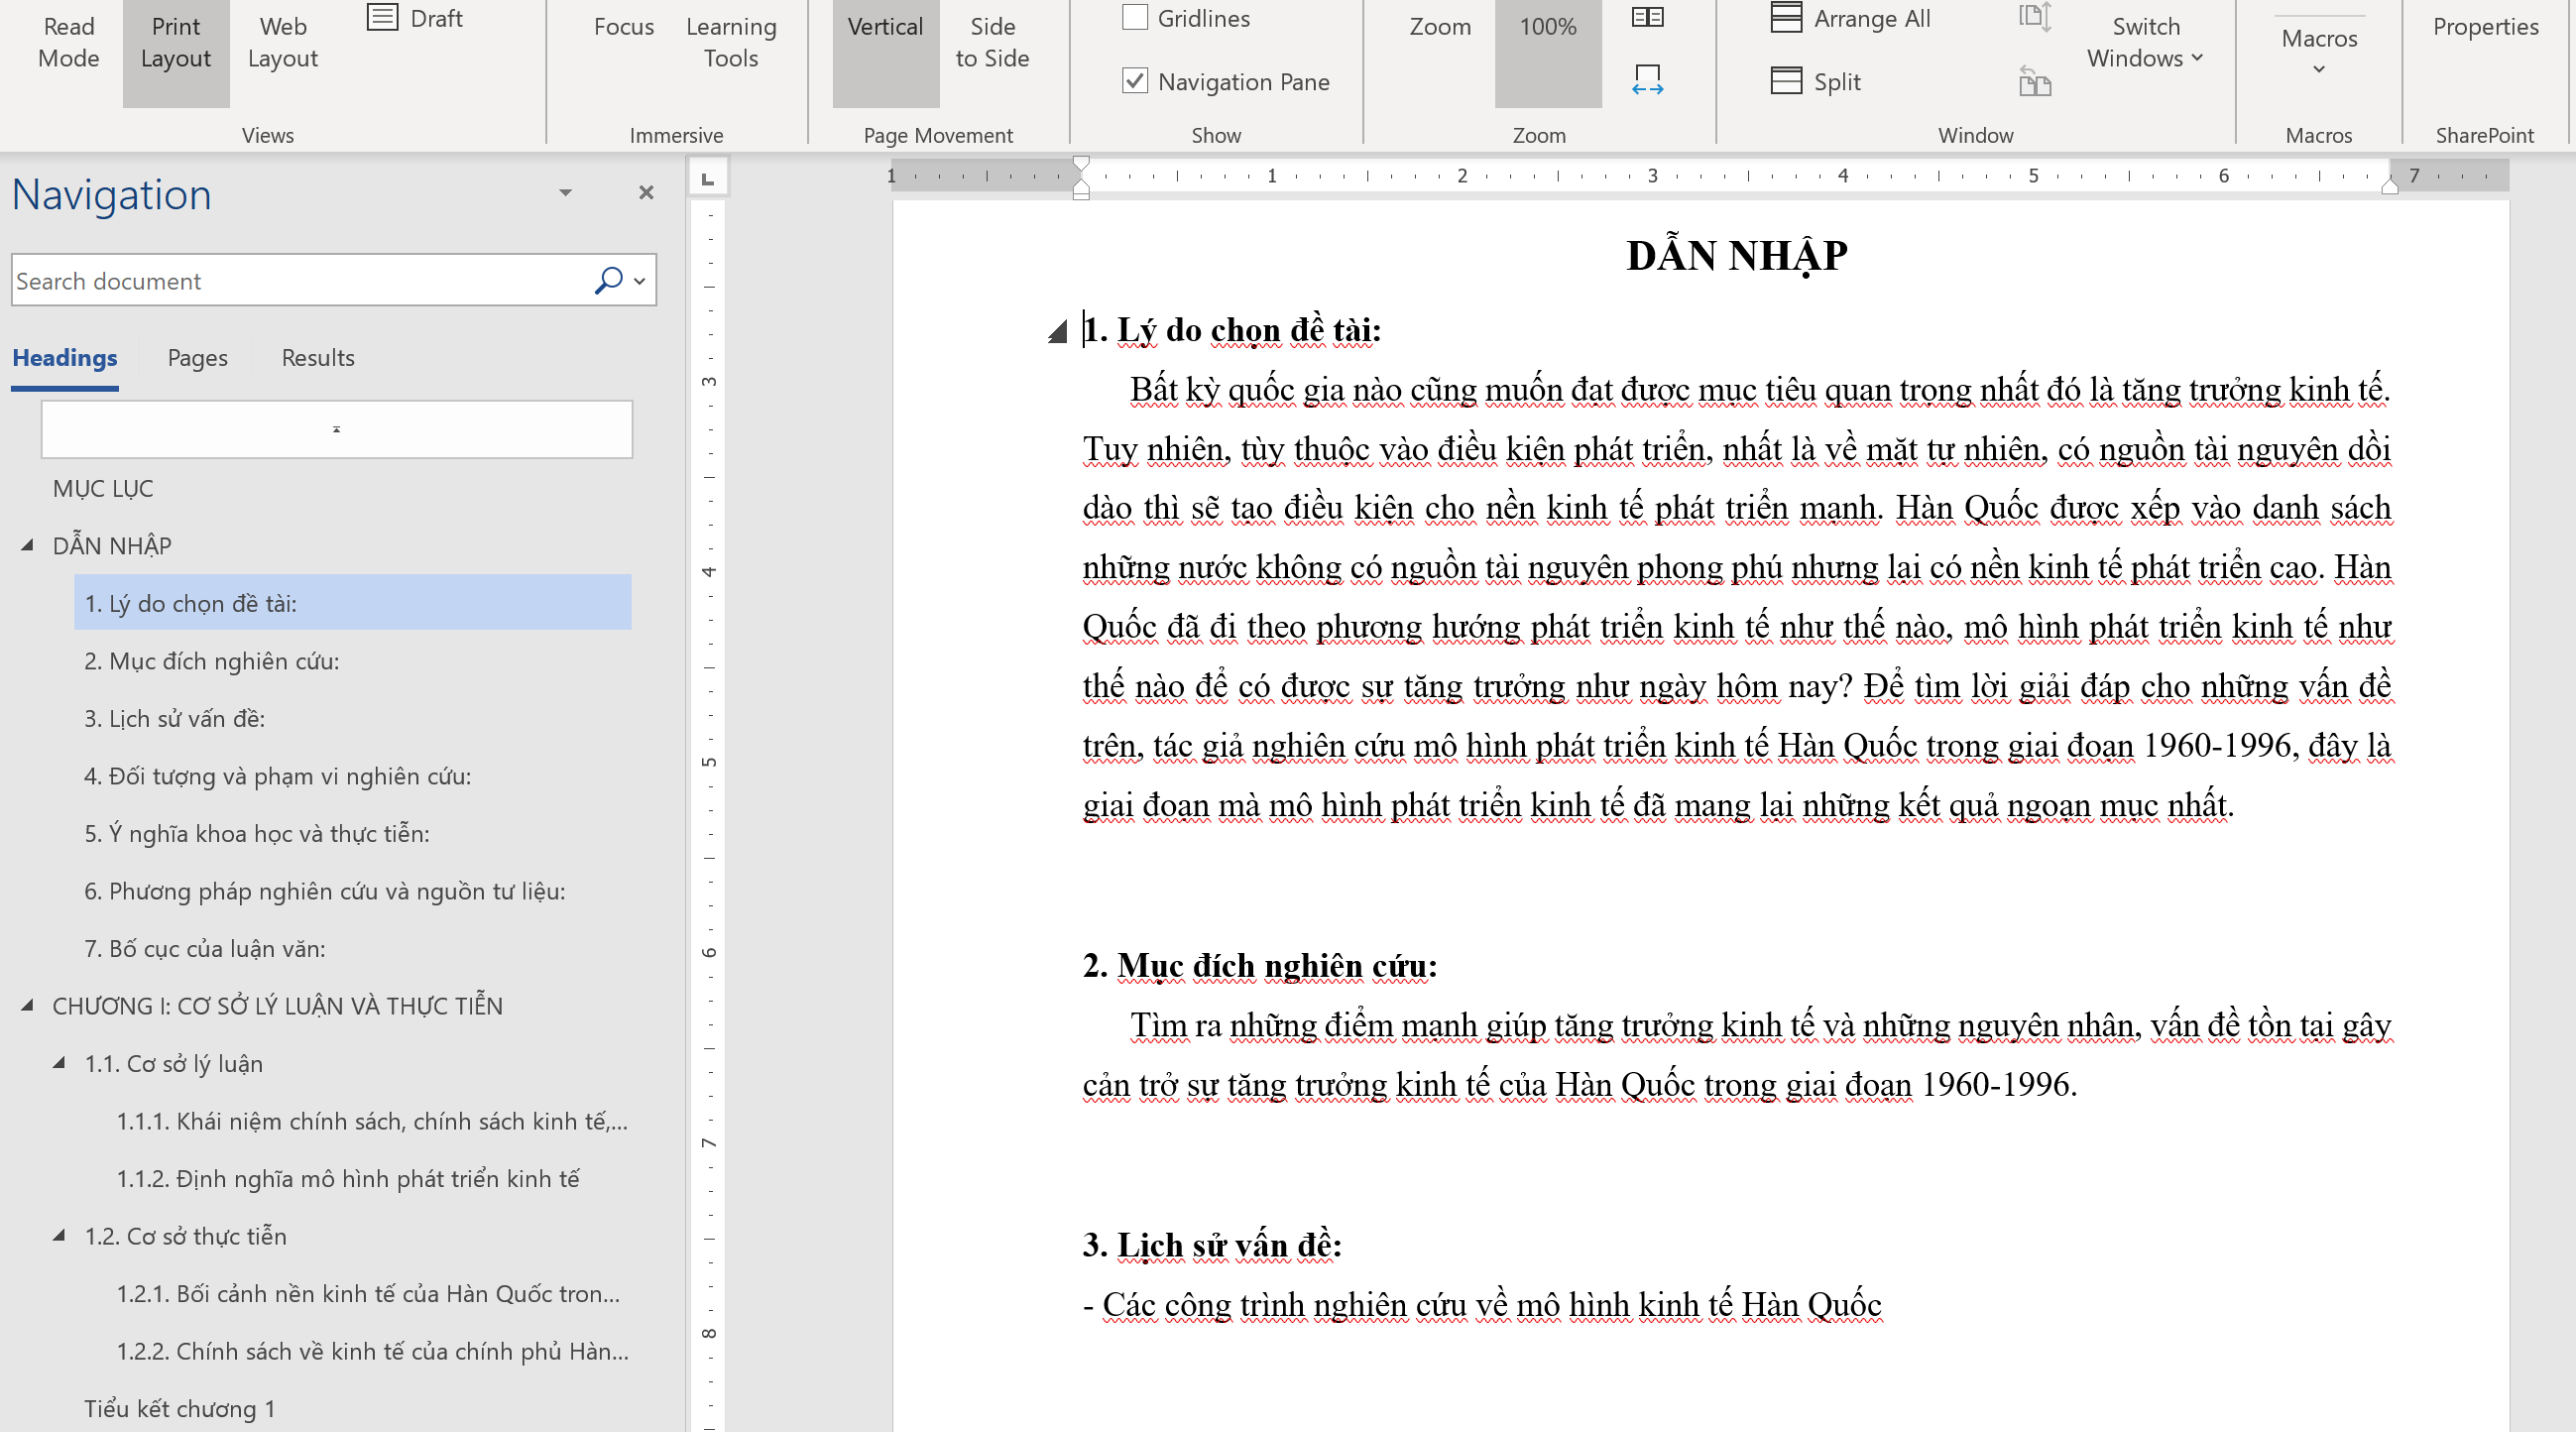Image resolution: width=2576 pixels, height=1432 pixels.
Task: Collapse the DẪN NHẬP heading tree
Action: tap(28, 545)
